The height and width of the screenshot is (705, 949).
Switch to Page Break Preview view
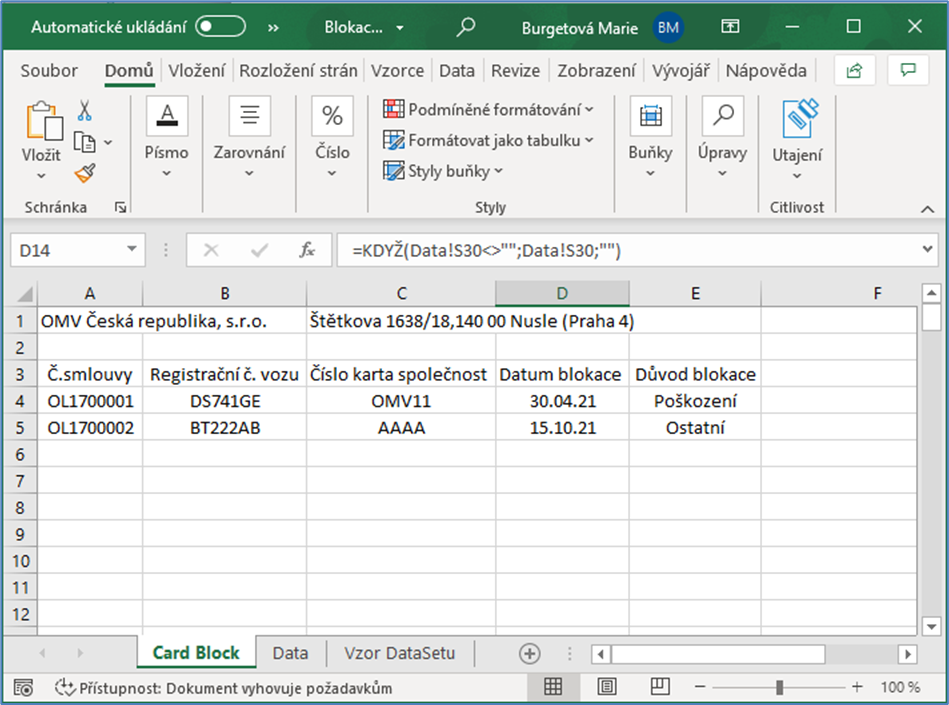pyautogui.click(x=659, y=687)
